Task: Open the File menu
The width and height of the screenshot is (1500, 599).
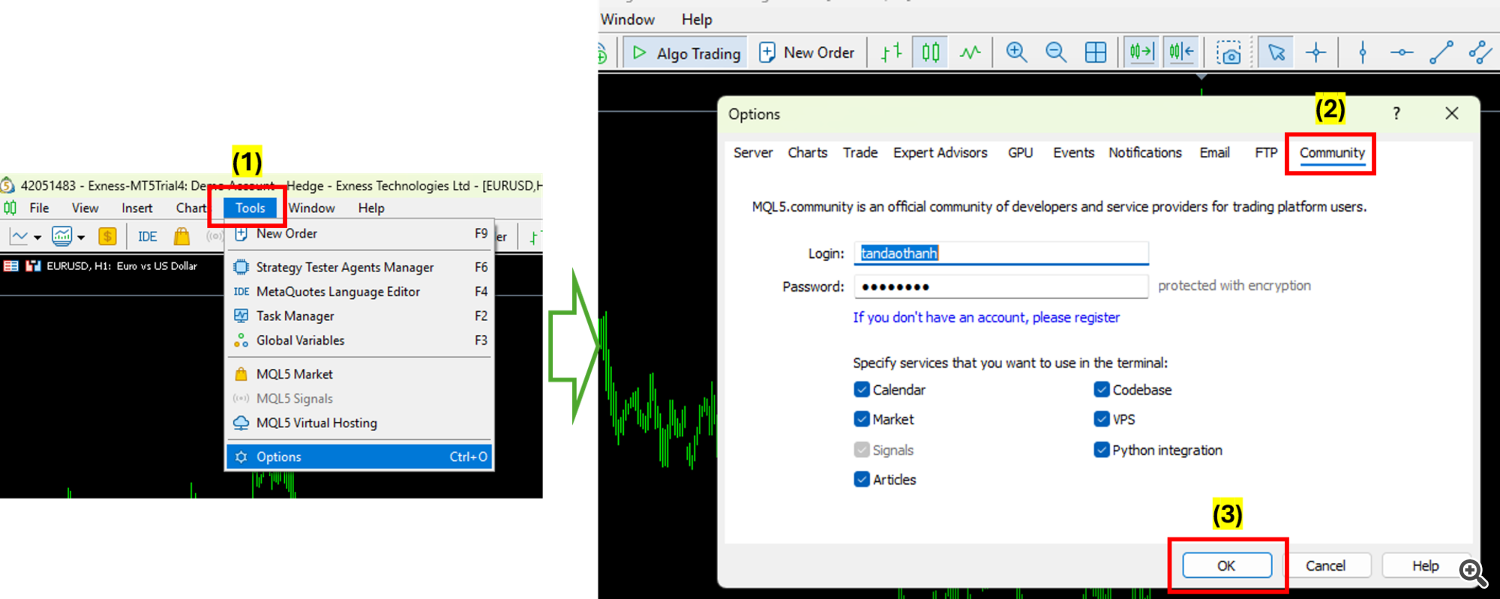Action: pos(39,208)
